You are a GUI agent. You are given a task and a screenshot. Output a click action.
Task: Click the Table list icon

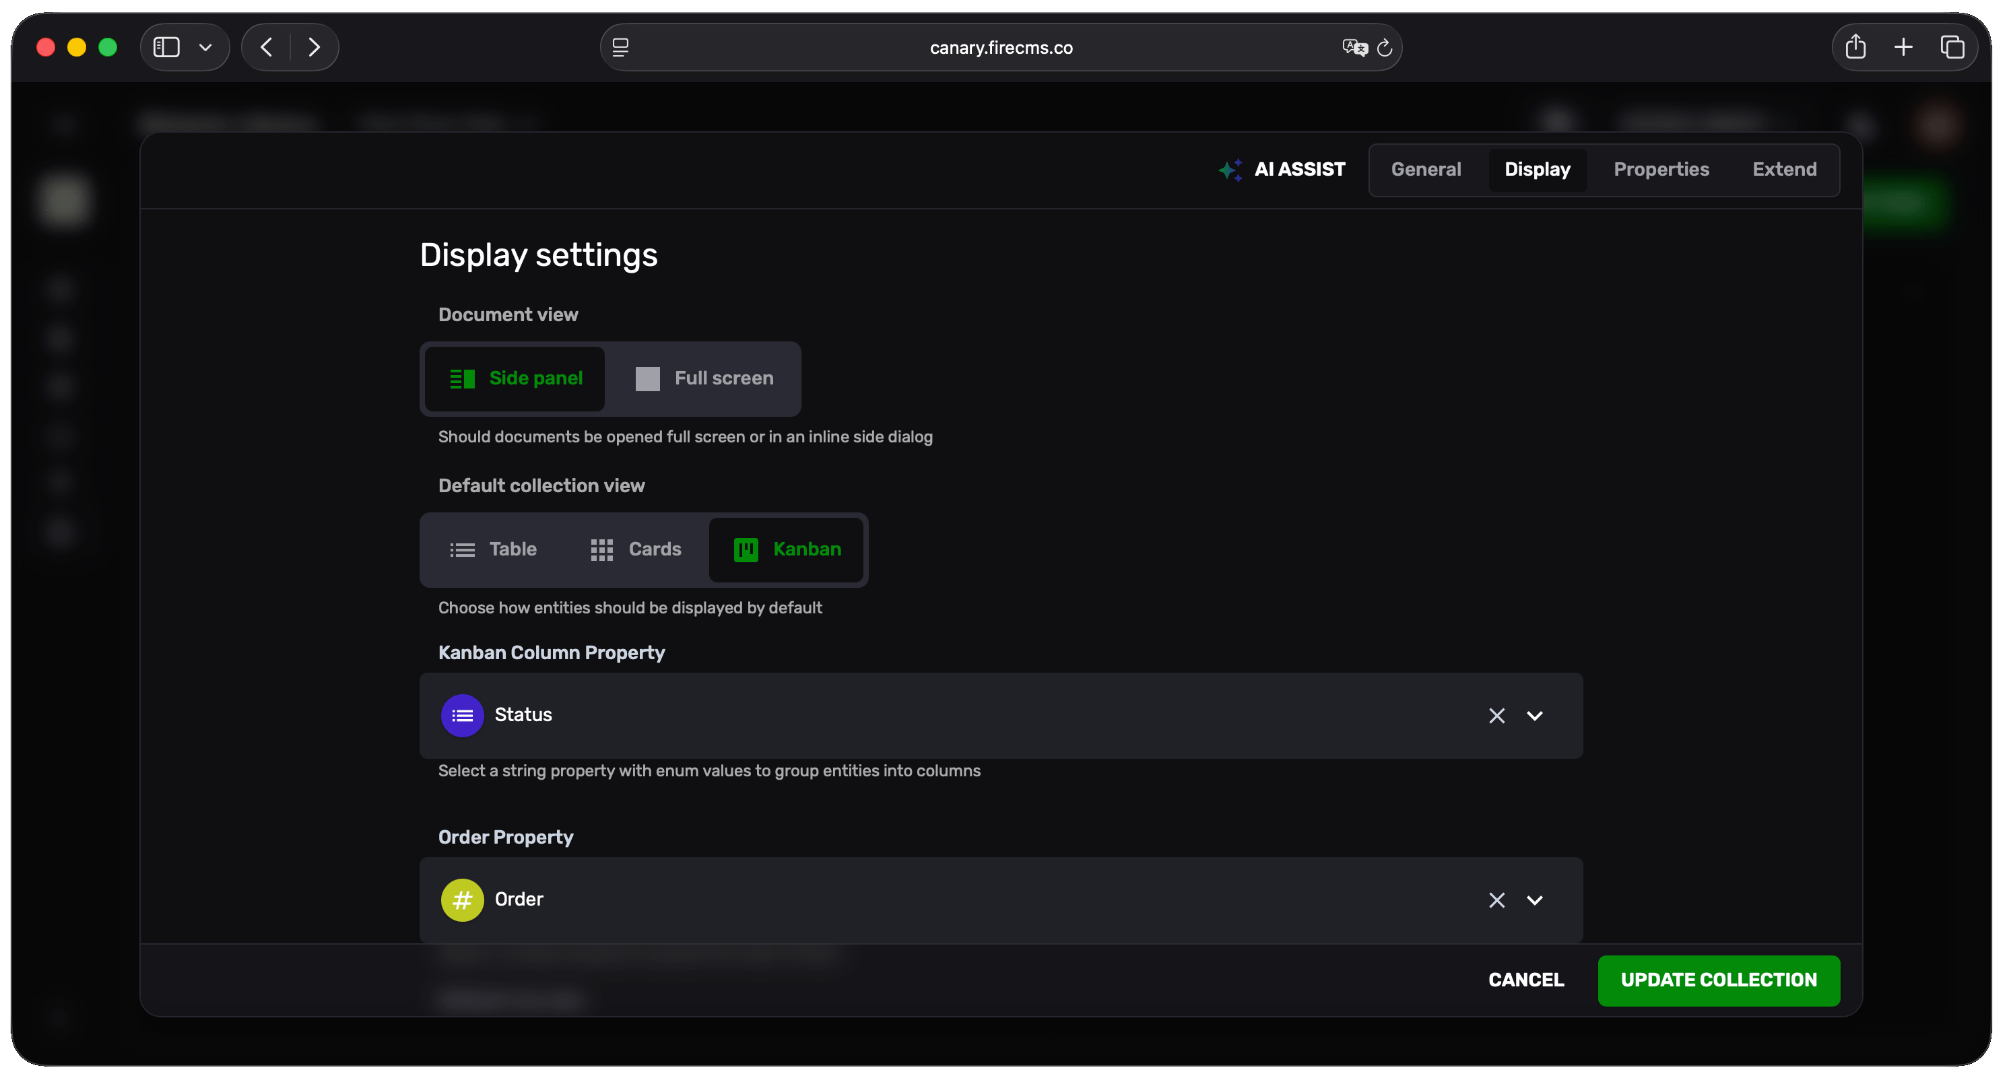(461, 549)
